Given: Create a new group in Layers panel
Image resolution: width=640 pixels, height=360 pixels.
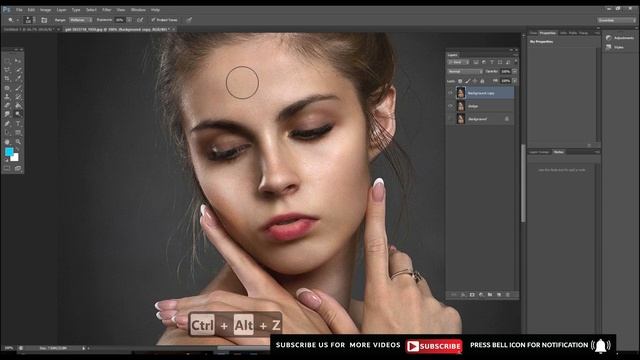Looking at the screenshot, I should pyautogui.click(x=490, y=294).
